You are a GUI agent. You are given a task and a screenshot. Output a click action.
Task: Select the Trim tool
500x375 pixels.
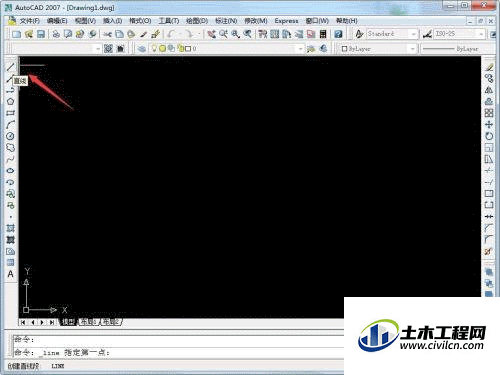489,171
